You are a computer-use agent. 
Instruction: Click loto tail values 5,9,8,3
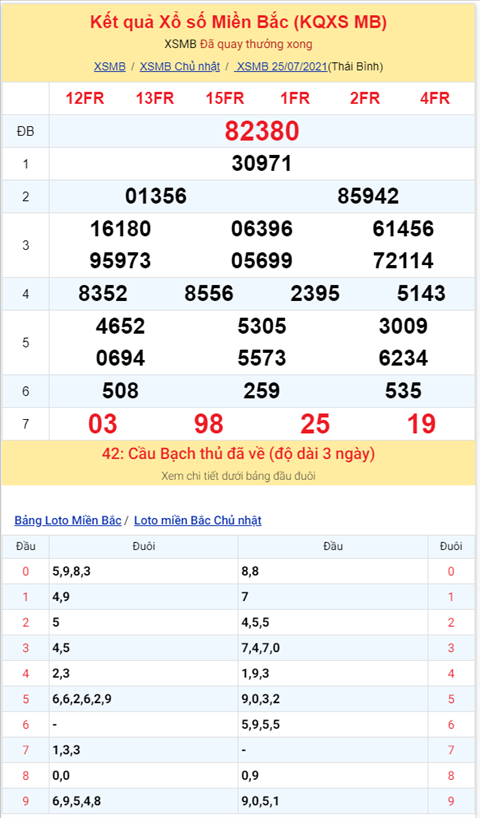tap(71, 571)
